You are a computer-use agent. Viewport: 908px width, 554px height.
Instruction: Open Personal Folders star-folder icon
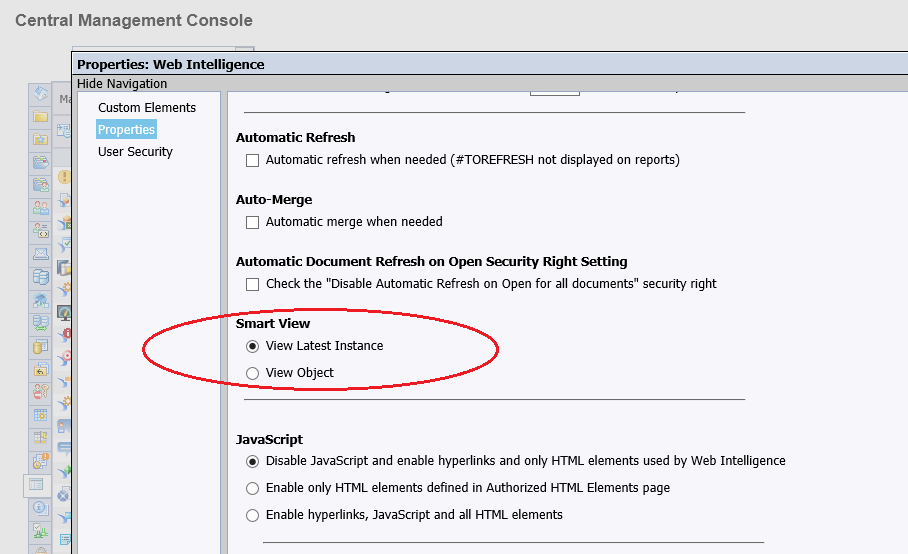pos(41,140)
